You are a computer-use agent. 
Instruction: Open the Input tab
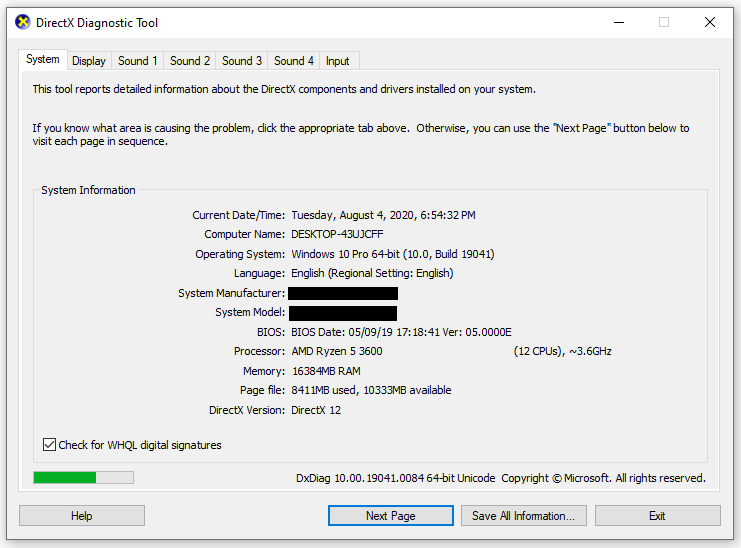[x=337, y=61]
